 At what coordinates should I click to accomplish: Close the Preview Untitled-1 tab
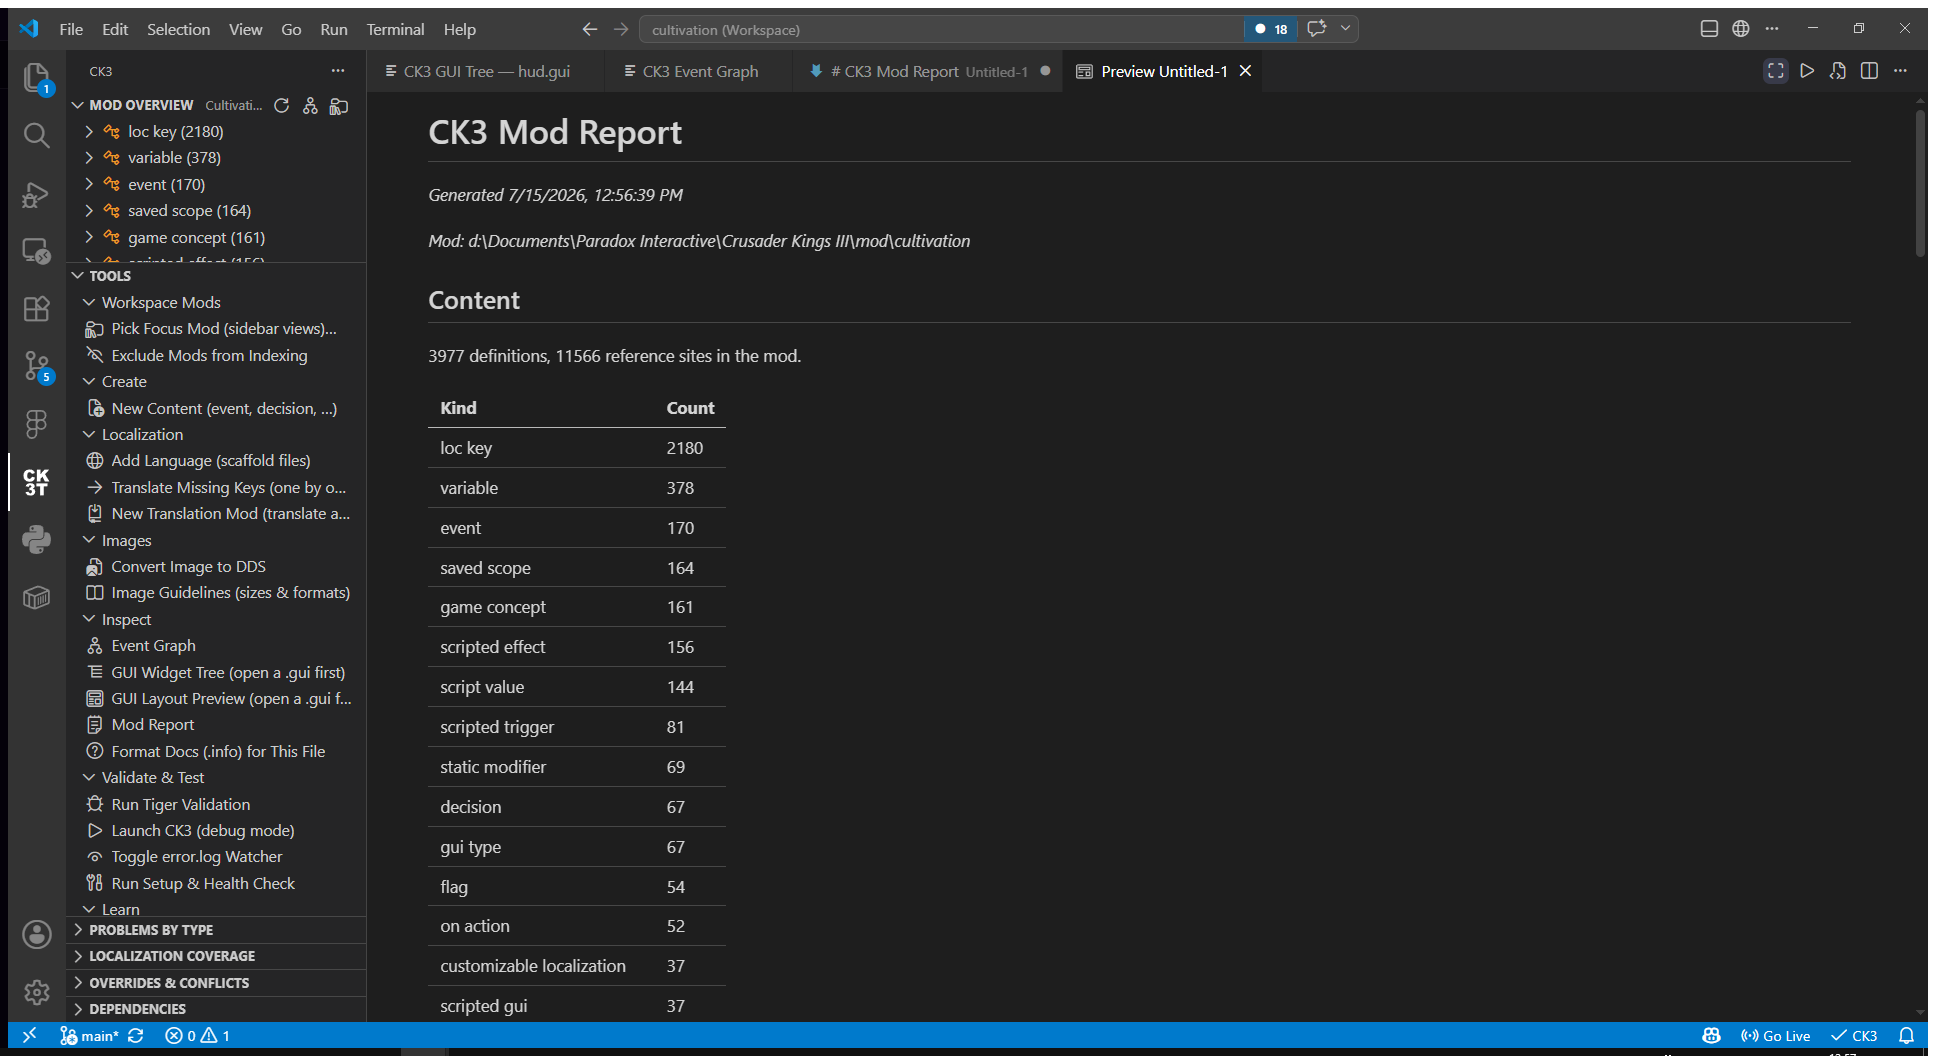click(1245, 71)
